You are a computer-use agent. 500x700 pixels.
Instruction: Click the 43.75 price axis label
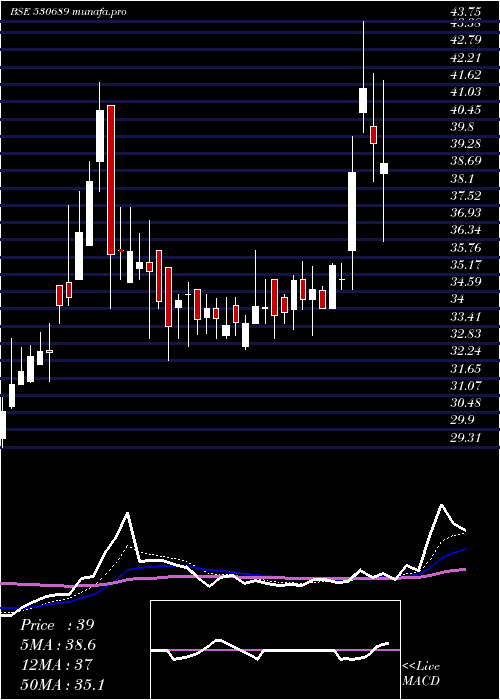click(x=465, y=13)
